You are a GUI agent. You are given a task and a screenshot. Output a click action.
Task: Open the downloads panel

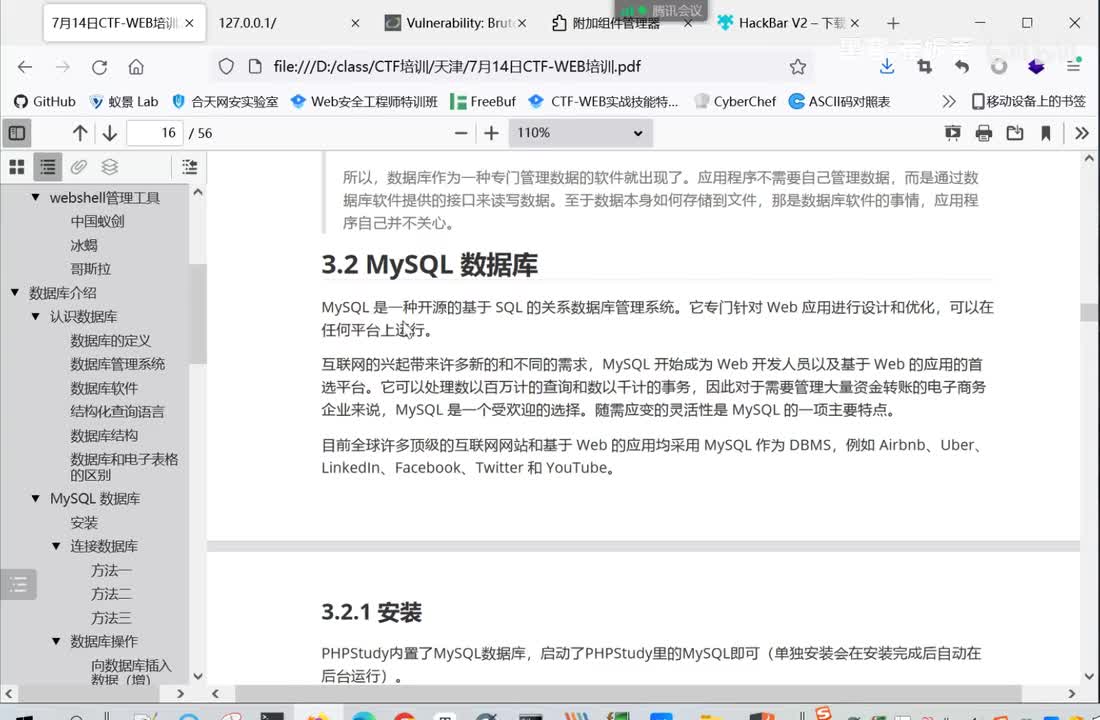tap(887, 67)
